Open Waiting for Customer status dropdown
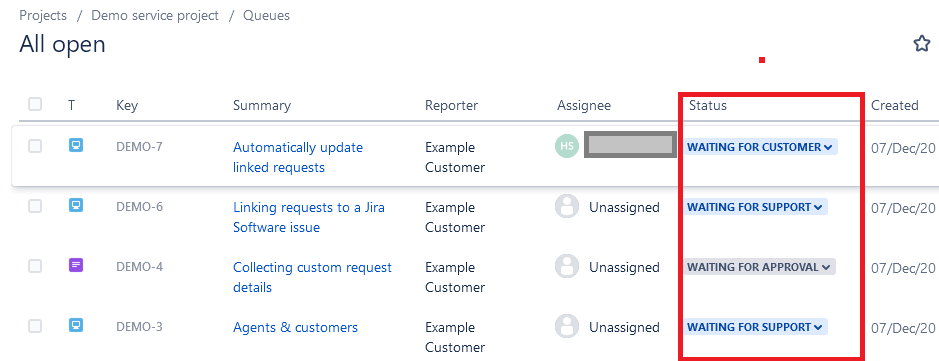Image resolution: width=939 pixels, height=361 pixels. [761, 147]
